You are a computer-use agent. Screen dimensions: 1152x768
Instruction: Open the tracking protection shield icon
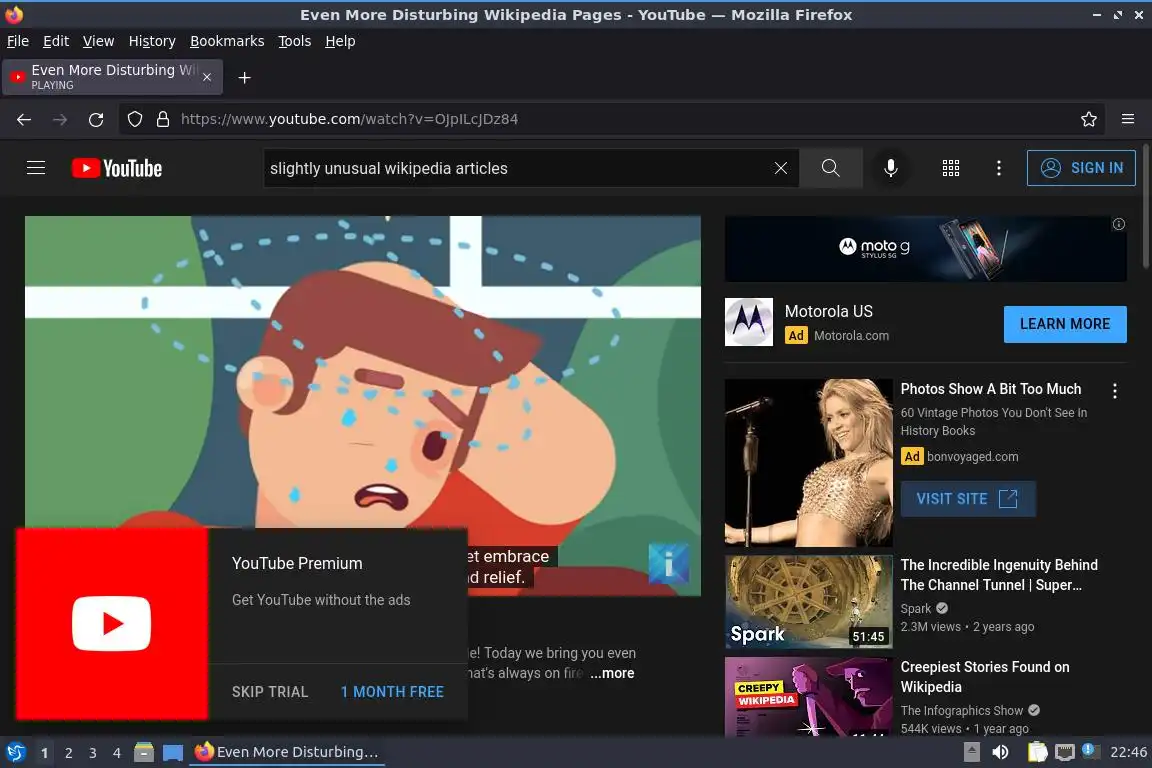pyautogui.click(x=135, y=119)
